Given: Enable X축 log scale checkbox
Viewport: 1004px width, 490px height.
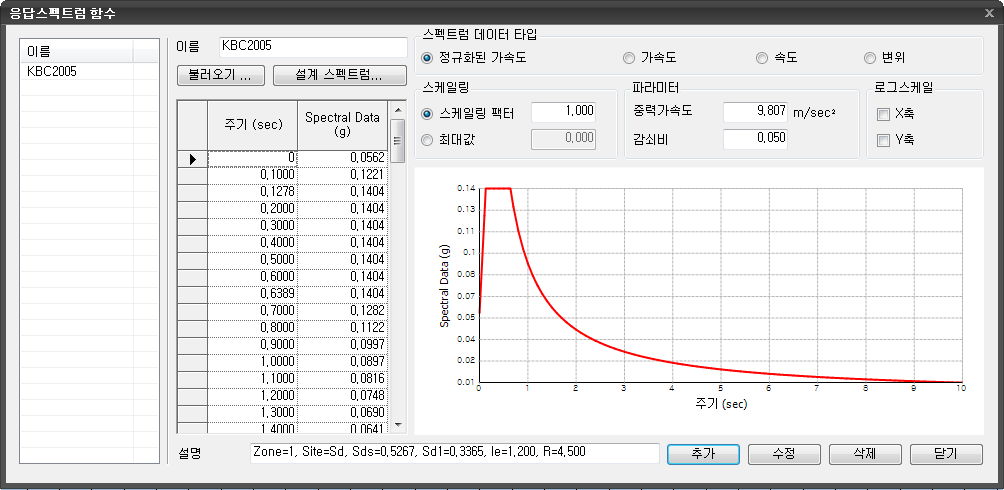Looking at the screenshot, I should [x=883, y=114].
